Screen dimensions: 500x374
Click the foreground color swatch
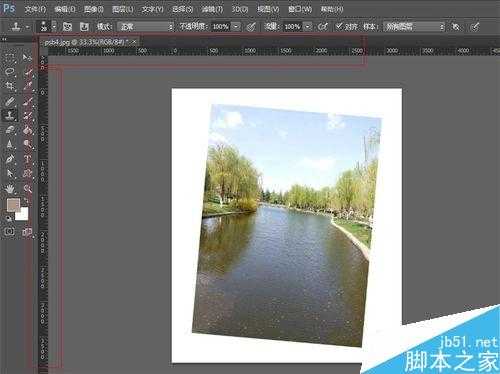[14, 205]
